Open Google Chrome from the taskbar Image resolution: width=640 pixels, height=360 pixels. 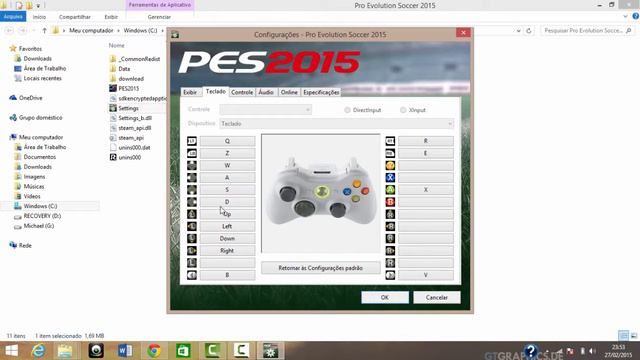click(154, 351)
